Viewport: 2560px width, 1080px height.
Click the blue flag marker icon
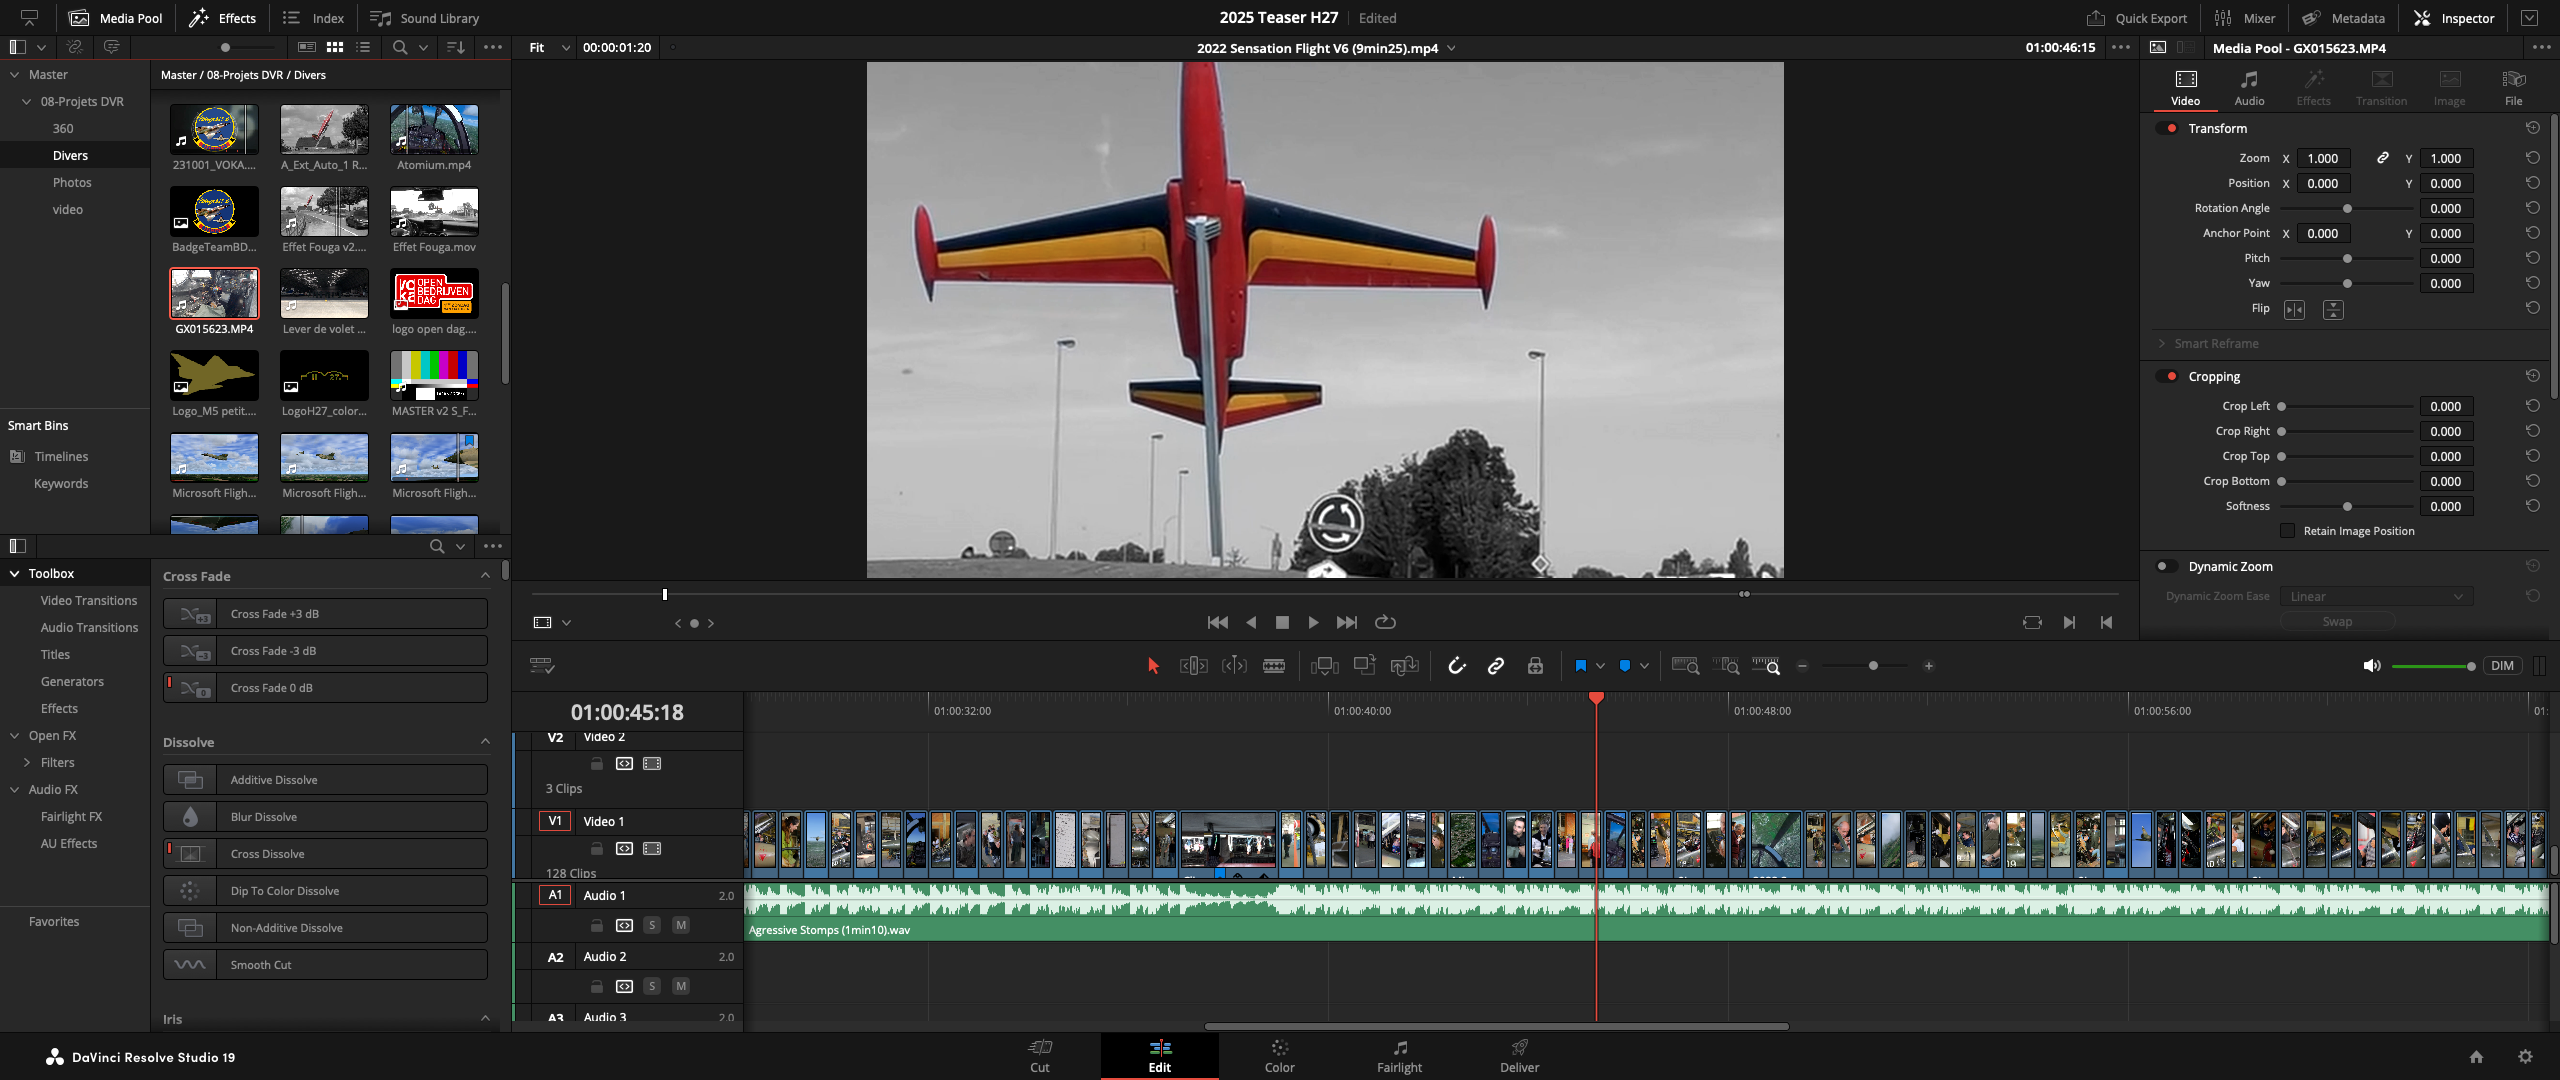[x=1580, y=666]
